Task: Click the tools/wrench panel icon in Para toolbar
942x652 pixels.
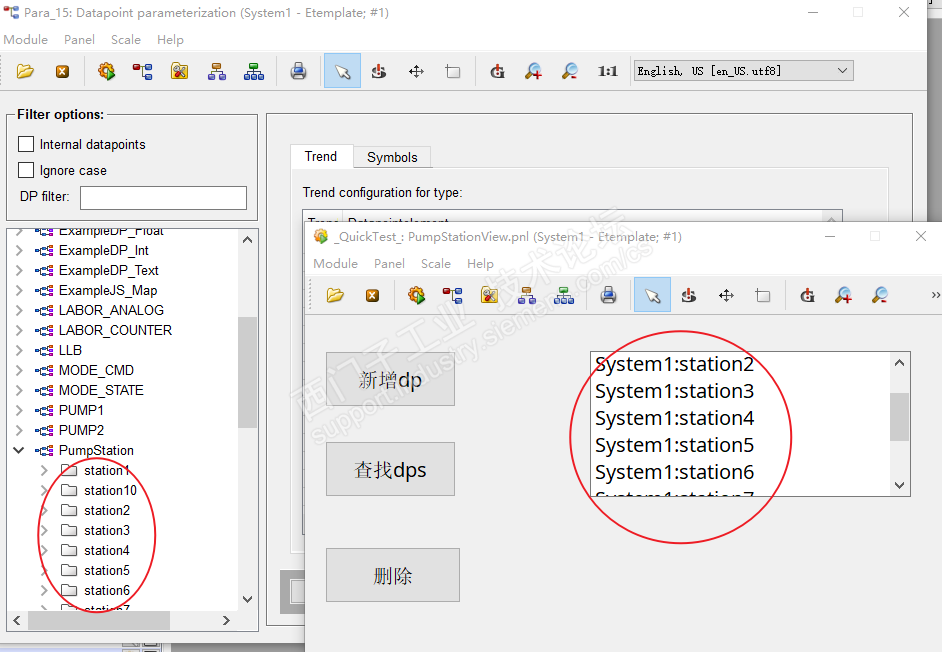Action: 180,72
